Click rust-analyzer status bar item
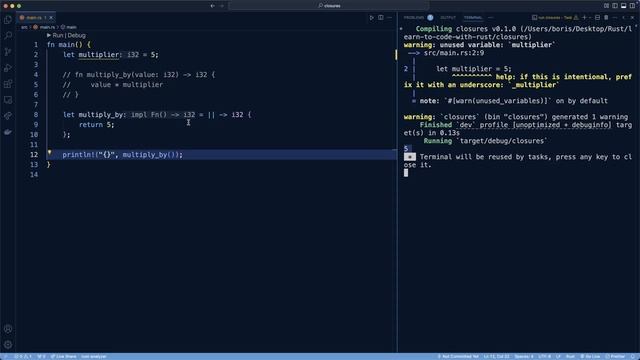The height and width of the screenshot is (360, 640). point(94,356)
